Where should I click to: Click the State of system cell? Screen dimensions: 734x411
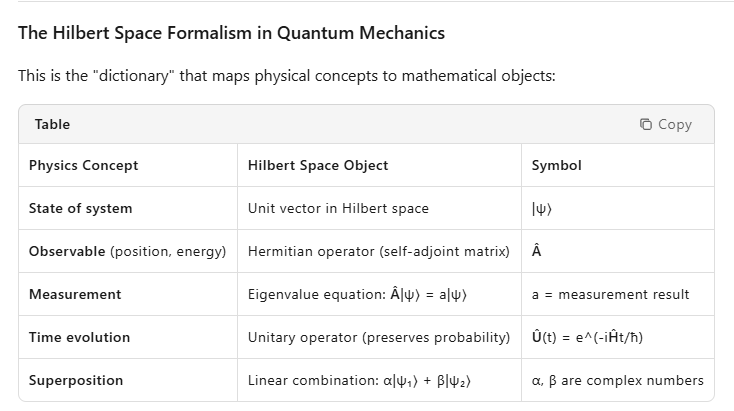click(x=81, y=208)
